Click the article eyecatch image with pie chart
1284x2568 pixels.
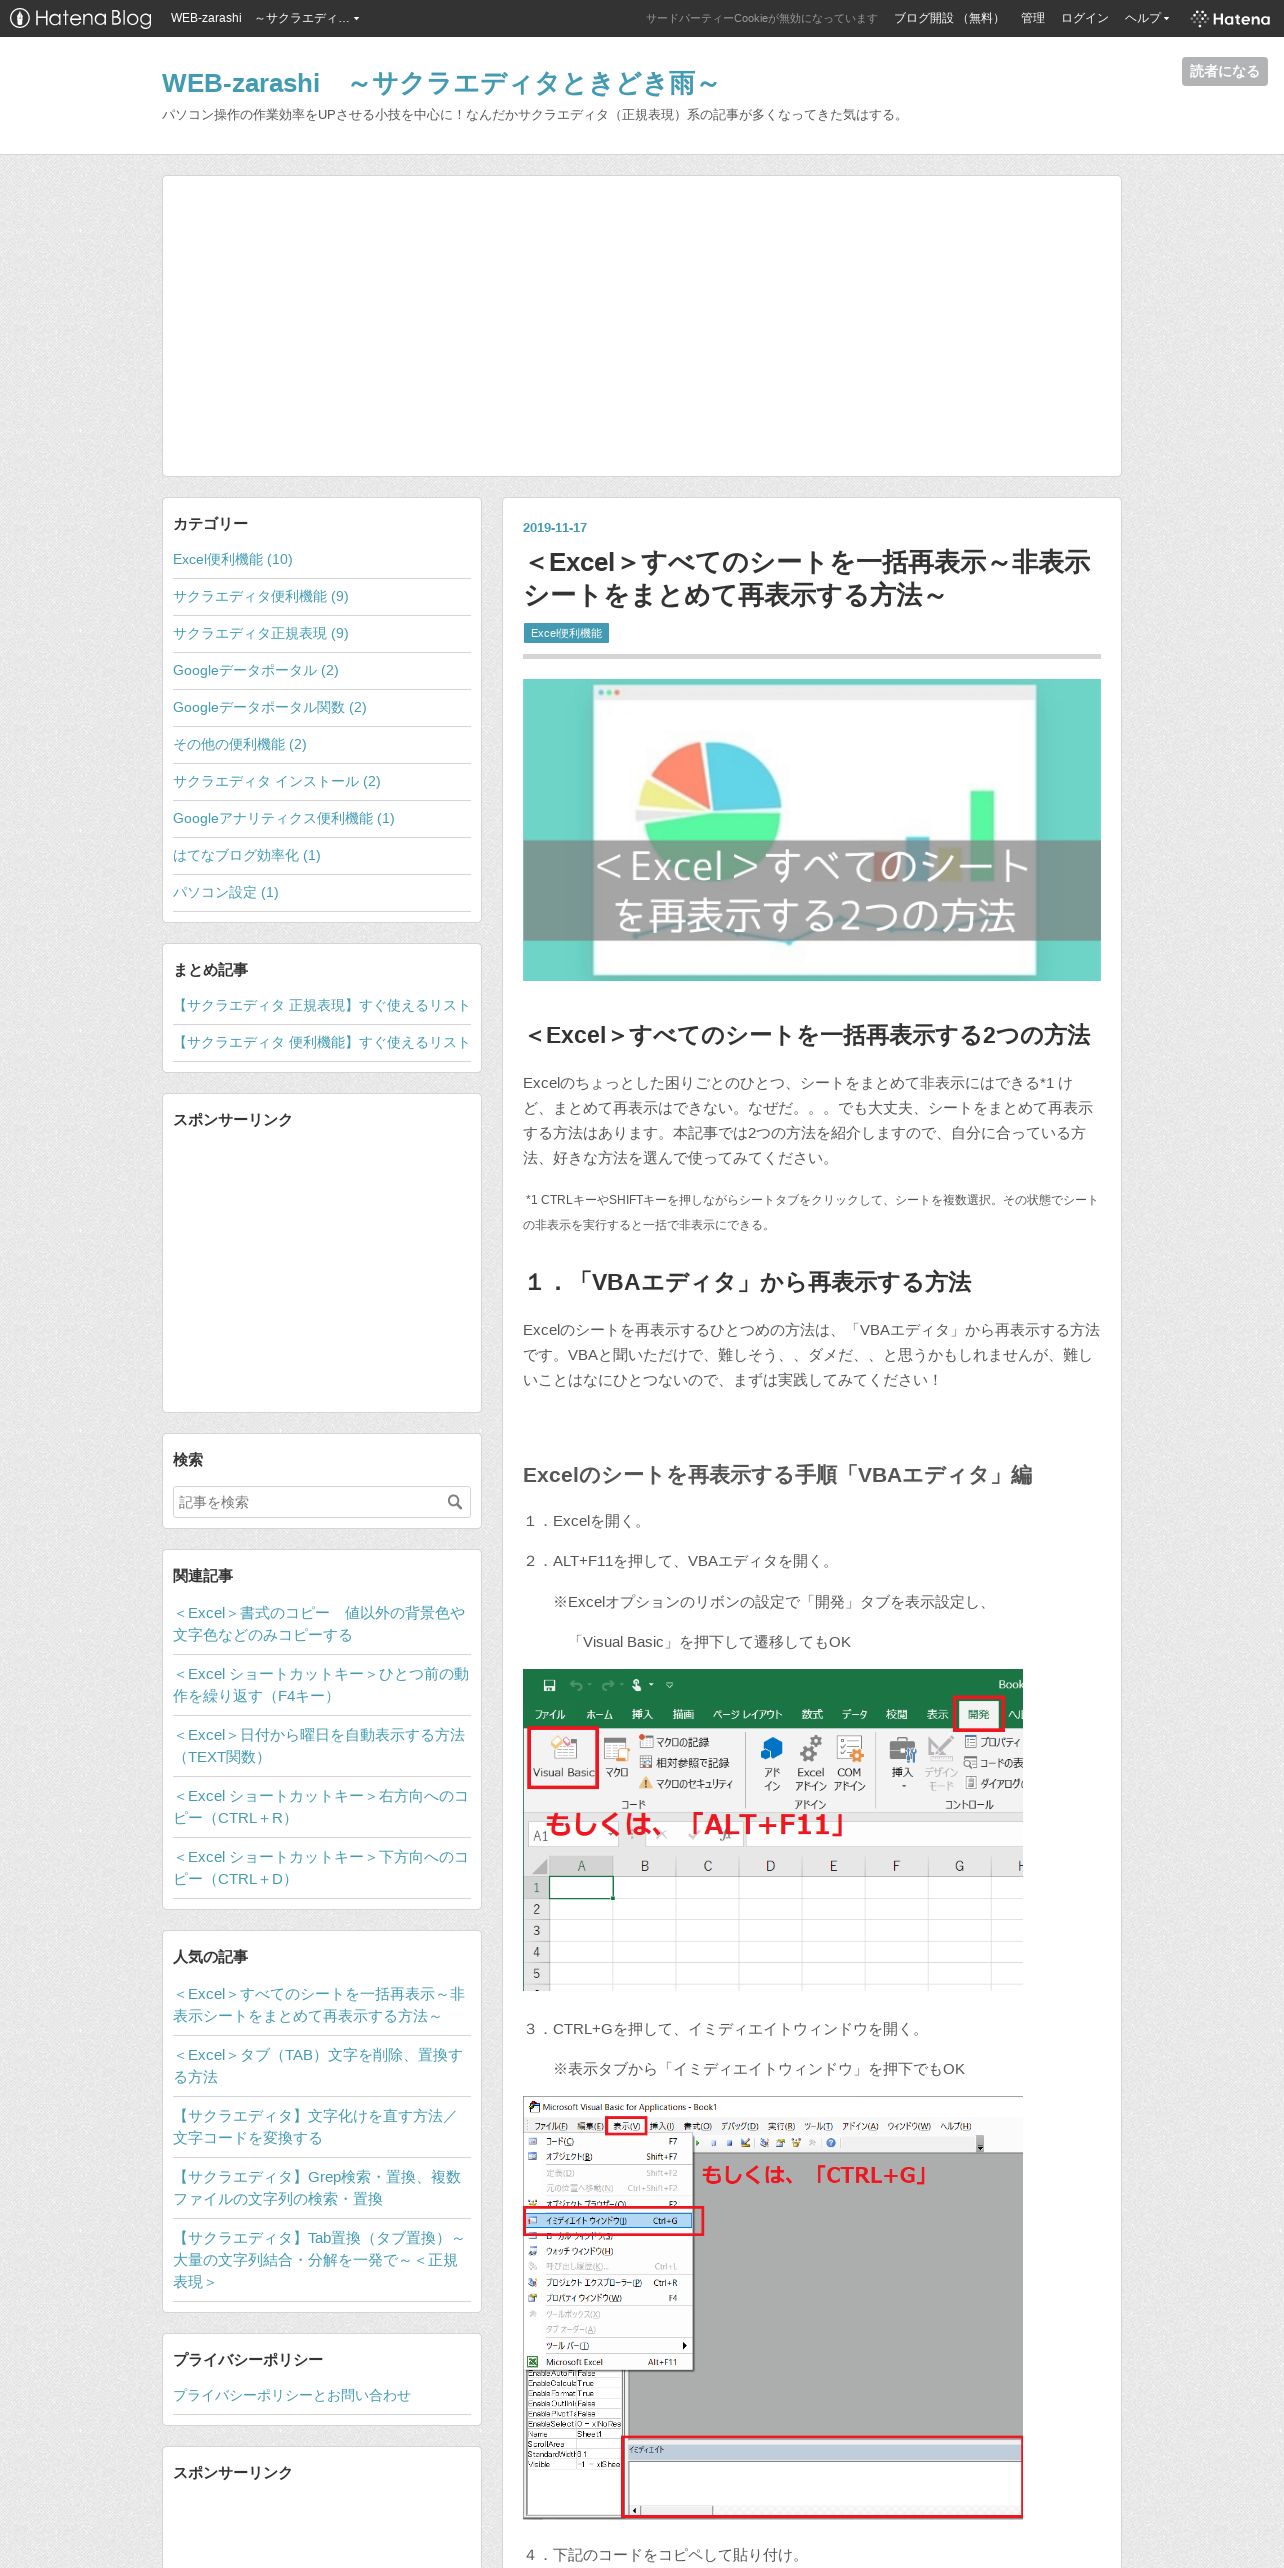tap(812, 830)
